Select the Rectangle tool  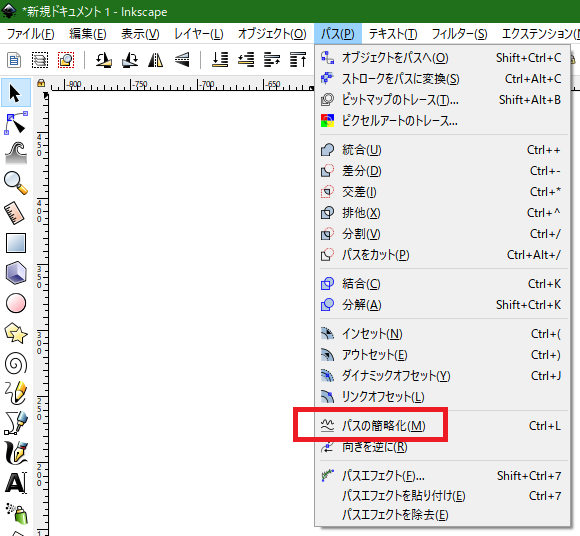[16, 243]
